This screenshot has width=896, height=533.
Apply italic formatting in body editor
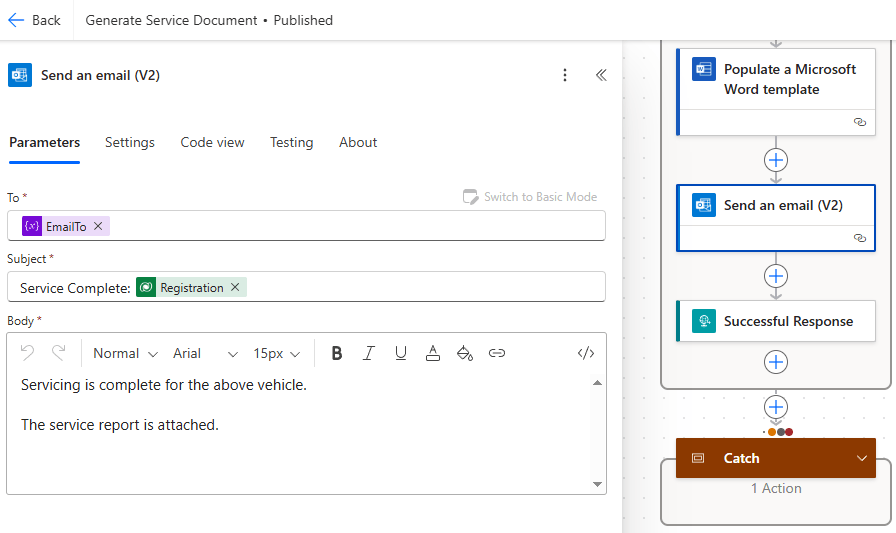(369, 353)
